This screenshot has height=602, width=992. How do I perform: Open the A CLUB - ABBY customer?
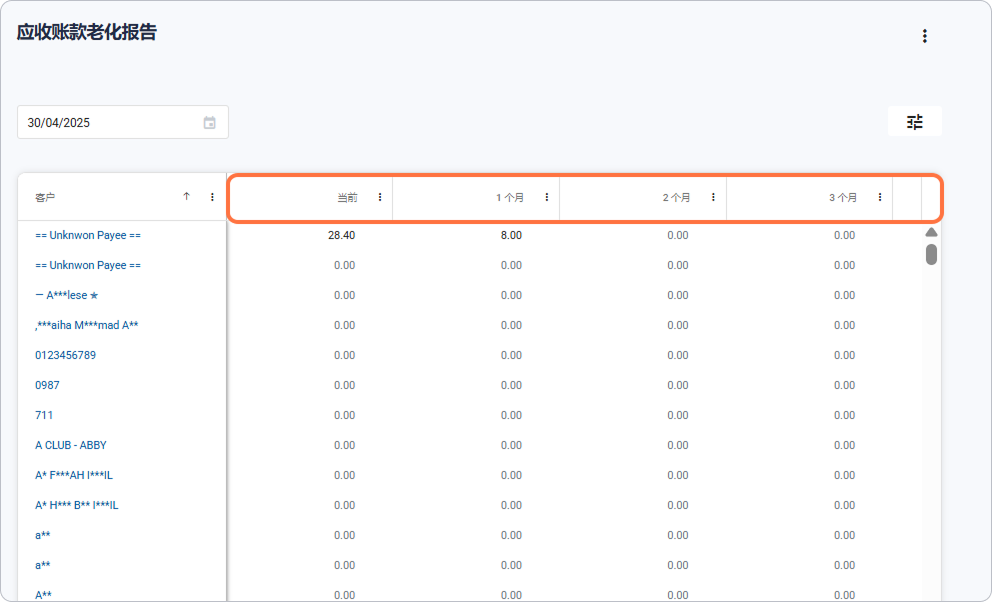point(71,445)
